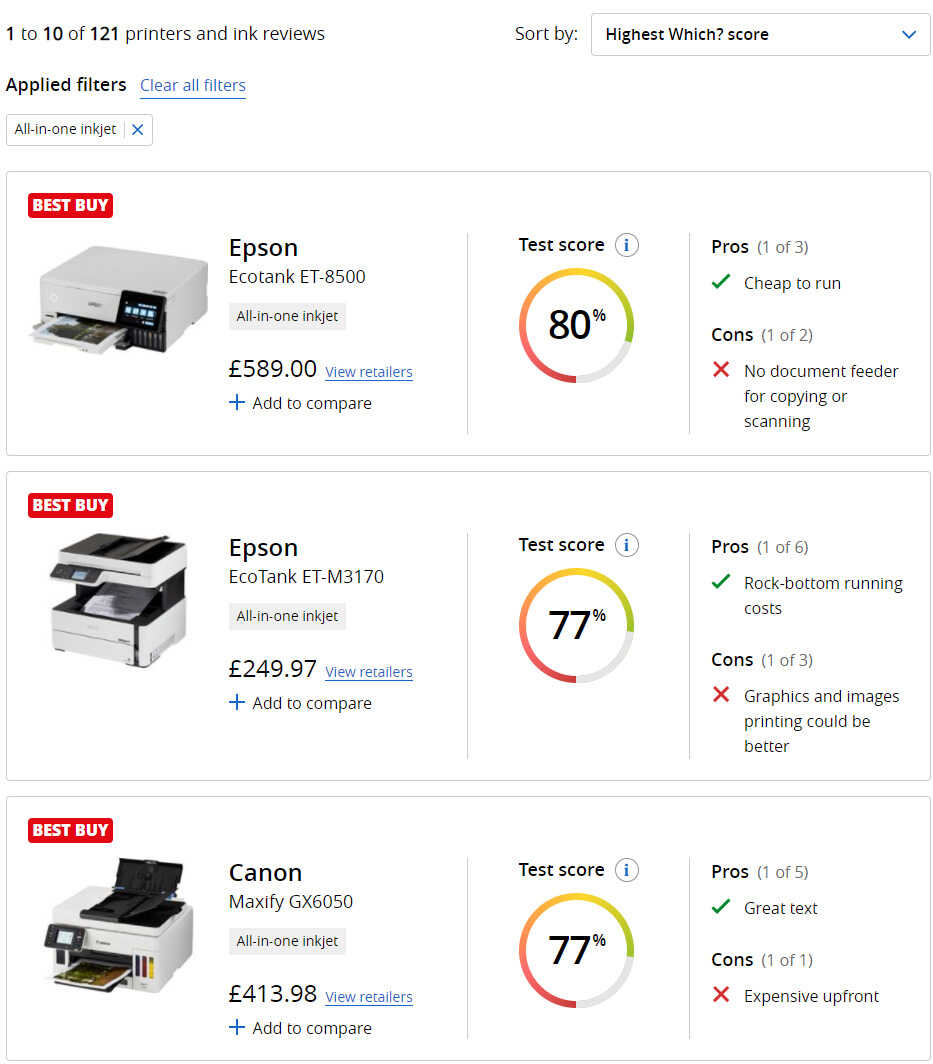The height and width of the screenshot is (1064, 933).
Task: Add Epson EcoTank ET-M3170 to compare
Action: (300, 703)
